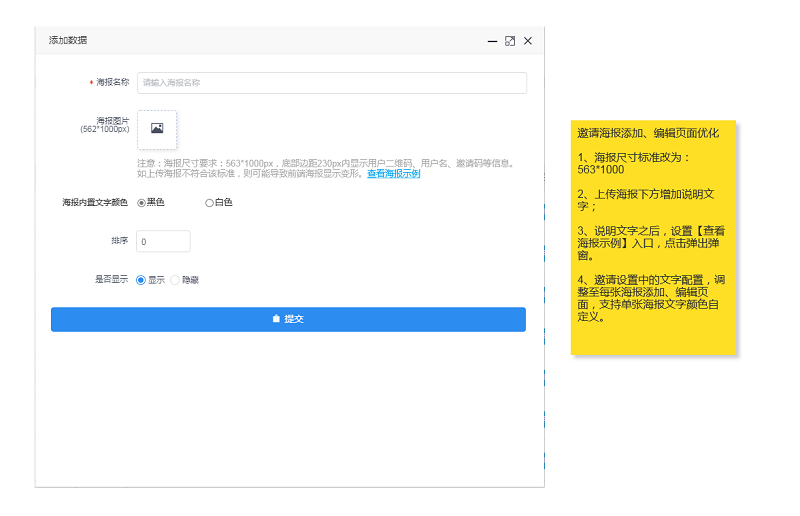Viewport: 800px width, 516px height.
Task: Click sticky note heading 邀请海报添加、编辑页面优化
Action: pos(648,133)
